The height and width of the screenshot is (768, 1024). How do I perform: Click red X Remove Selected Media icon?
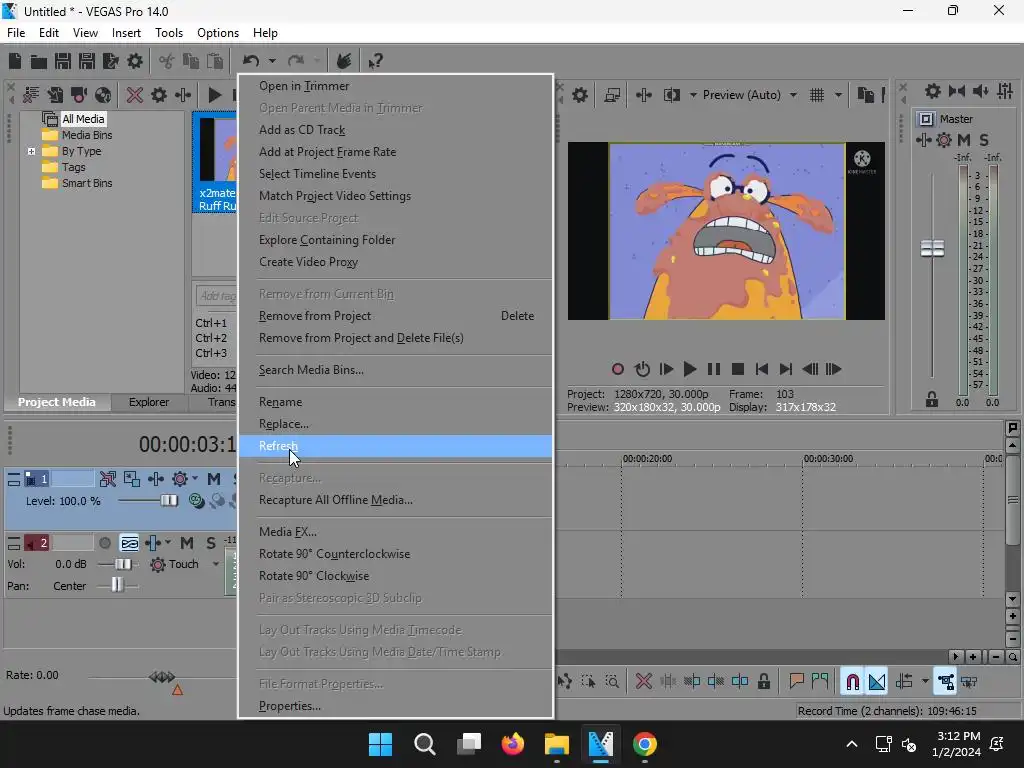pos(135,95)
